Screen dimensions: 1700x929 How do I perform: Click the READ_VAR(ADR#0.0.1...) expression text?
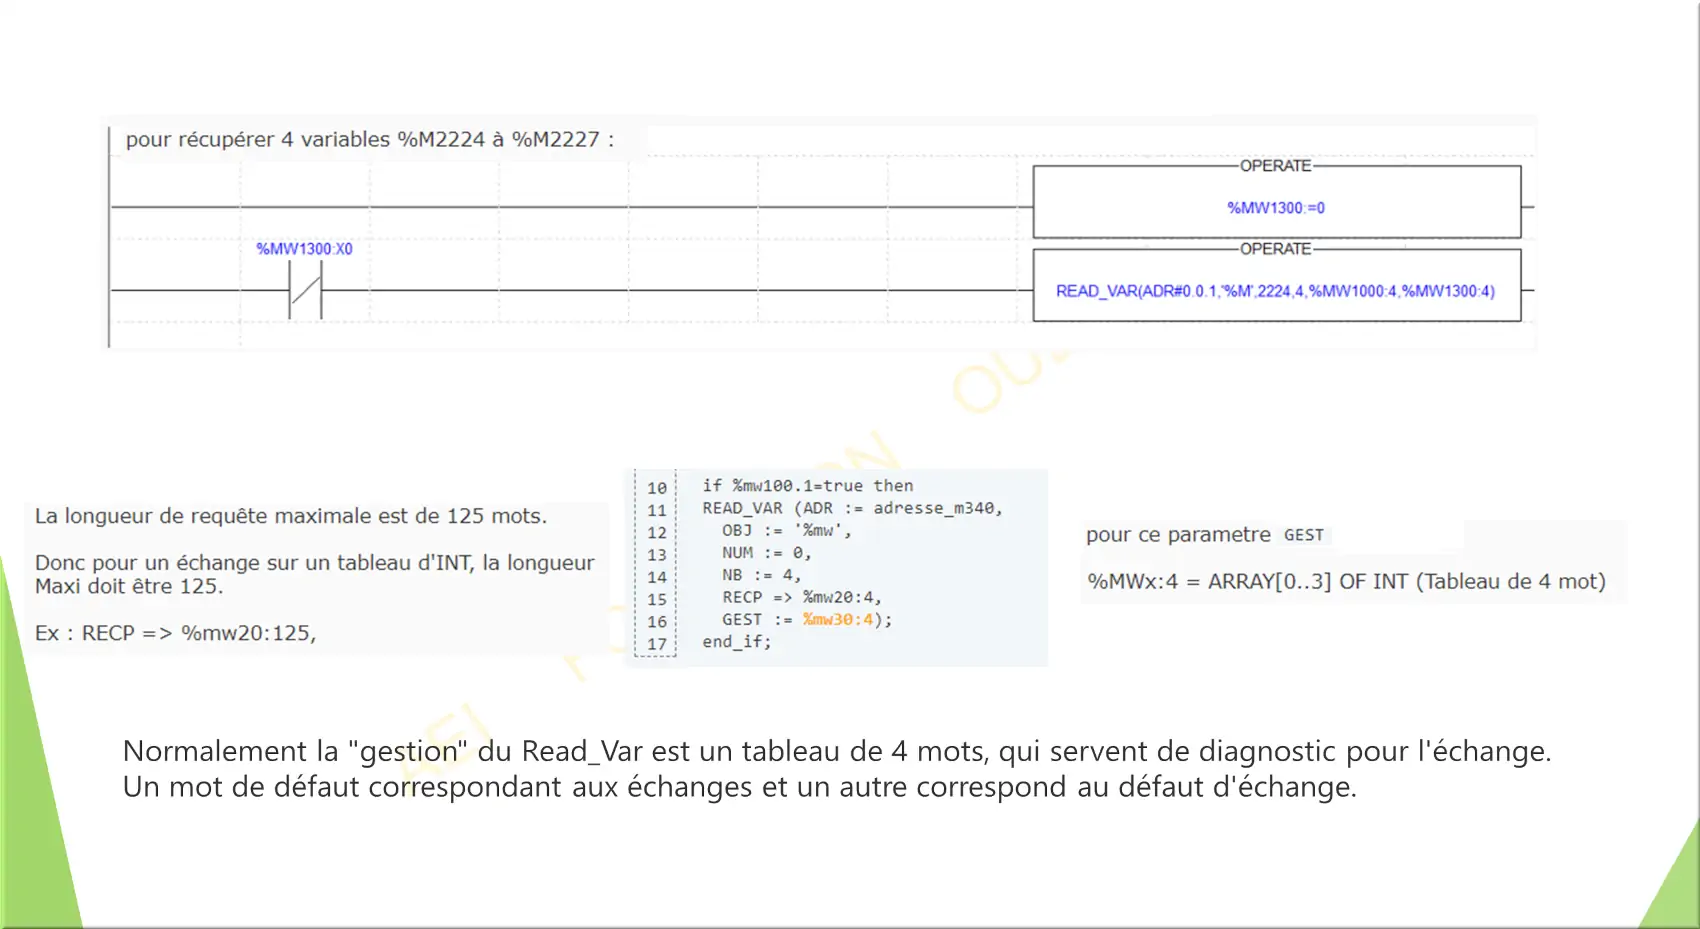click(x=1275, y=291)
